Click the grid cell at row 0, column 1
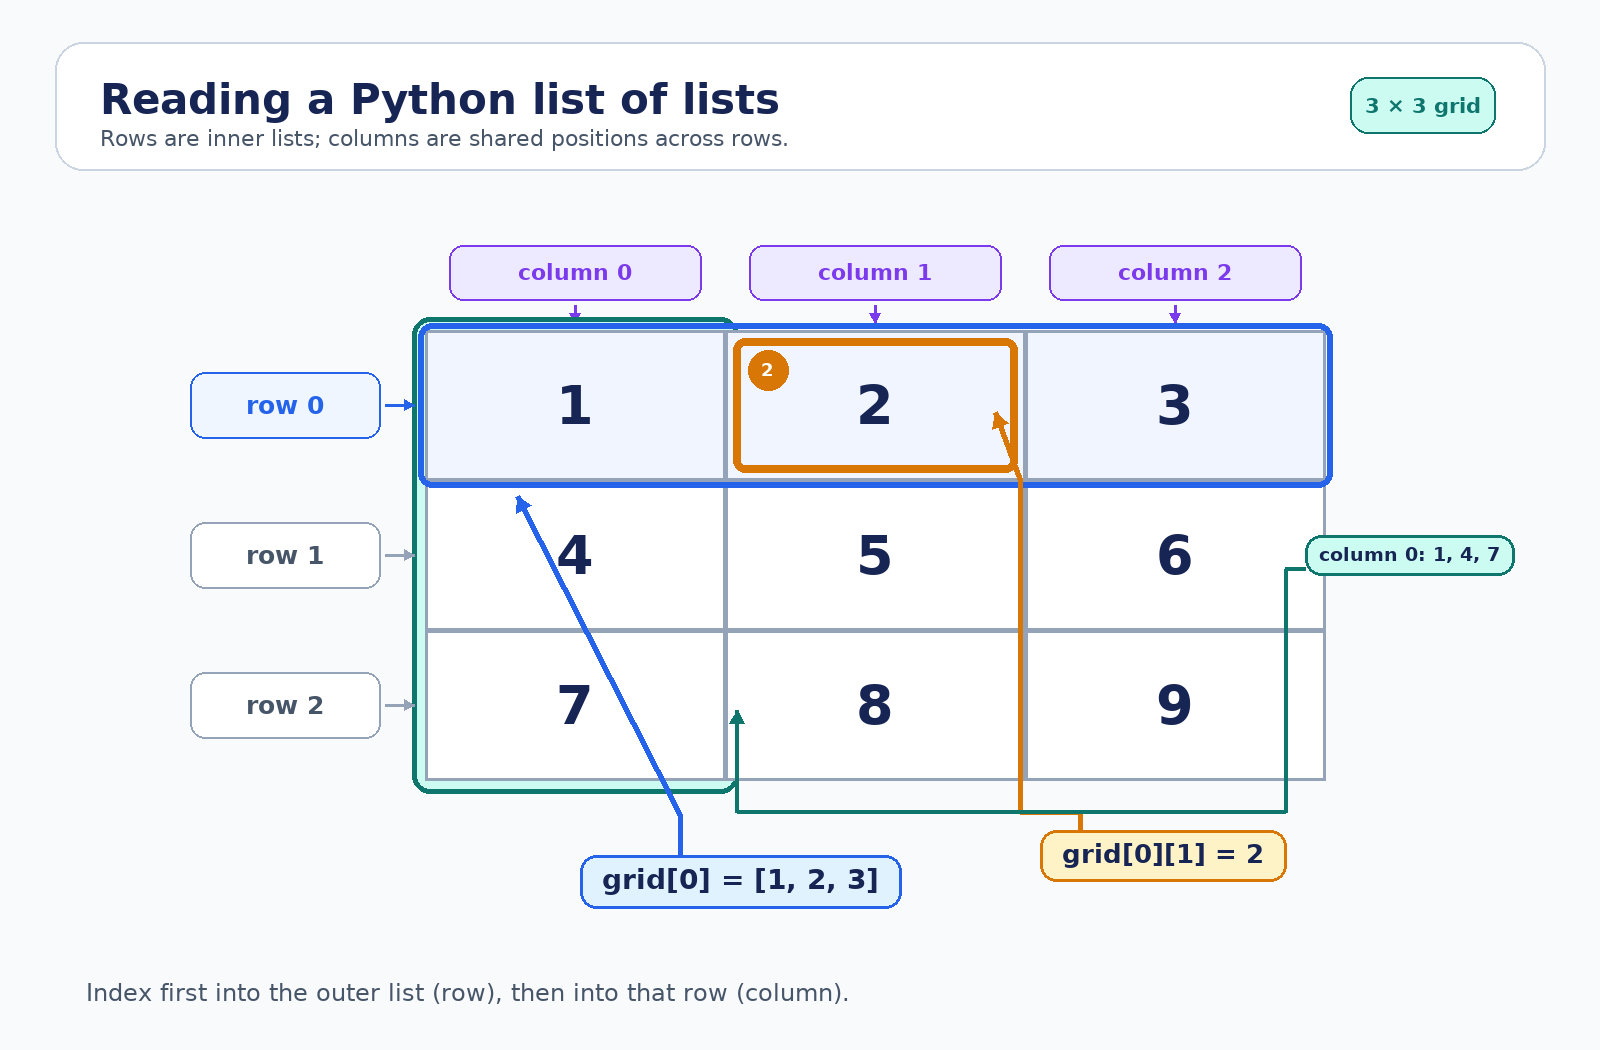The image size is (1600, 1050). 875,405
